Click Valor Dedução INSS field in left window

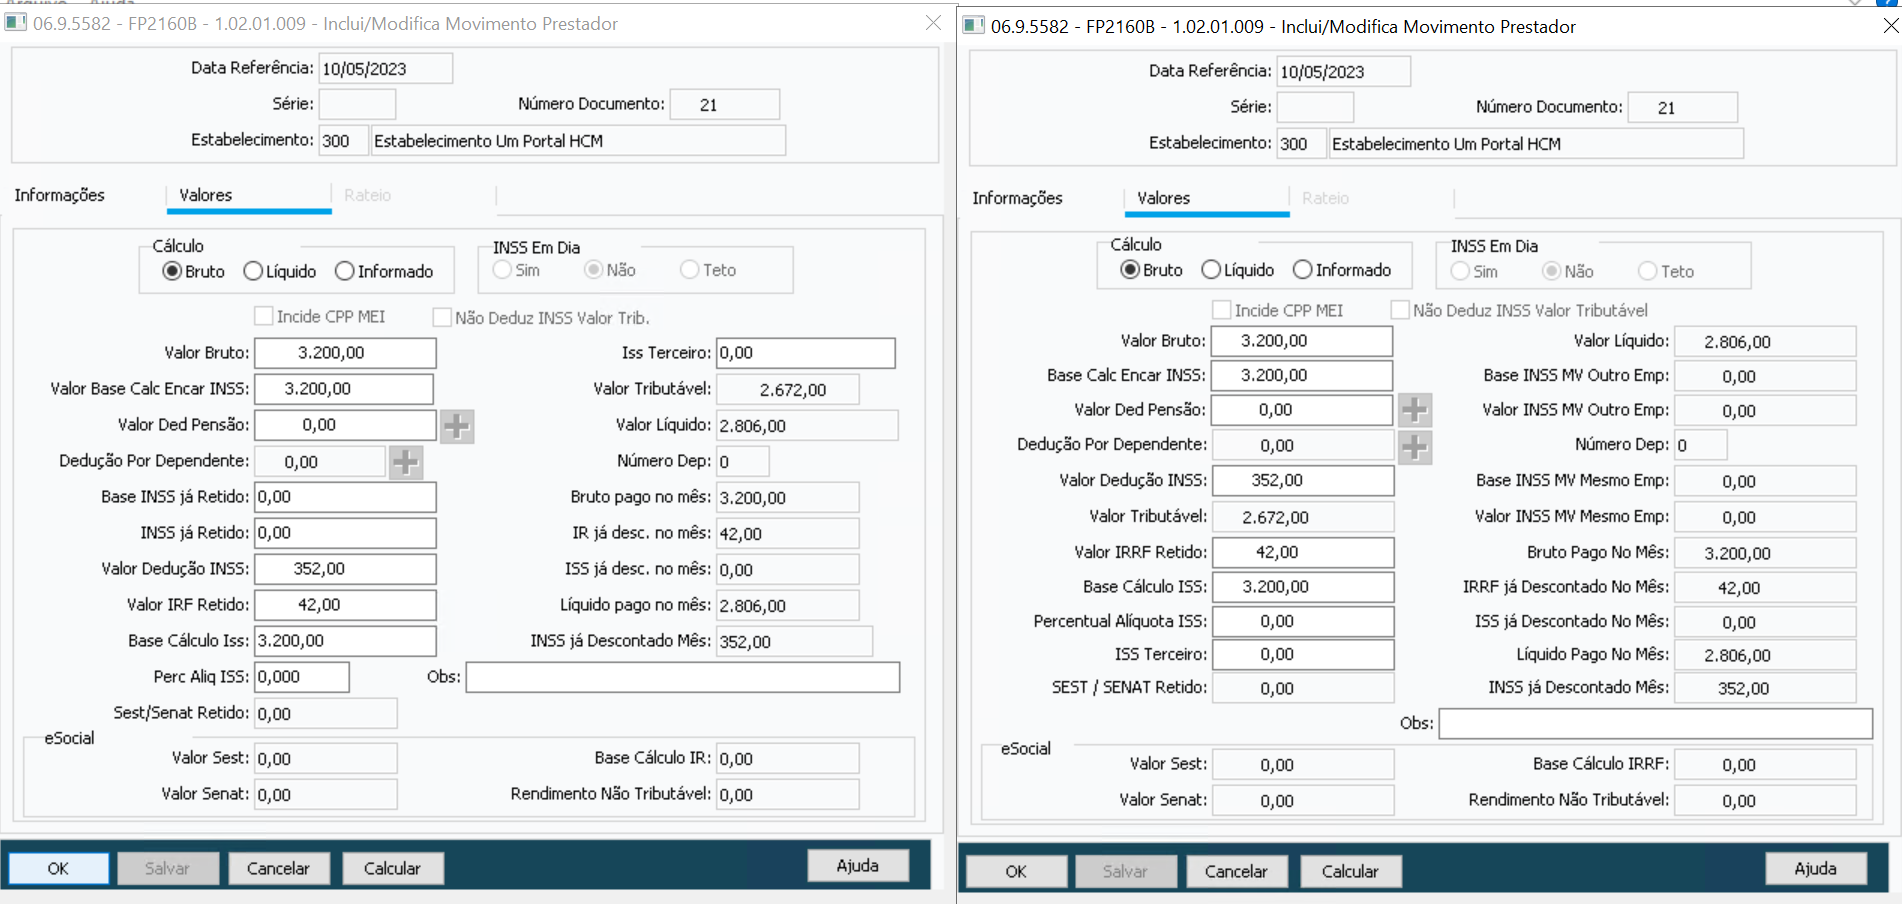(345, 569)
